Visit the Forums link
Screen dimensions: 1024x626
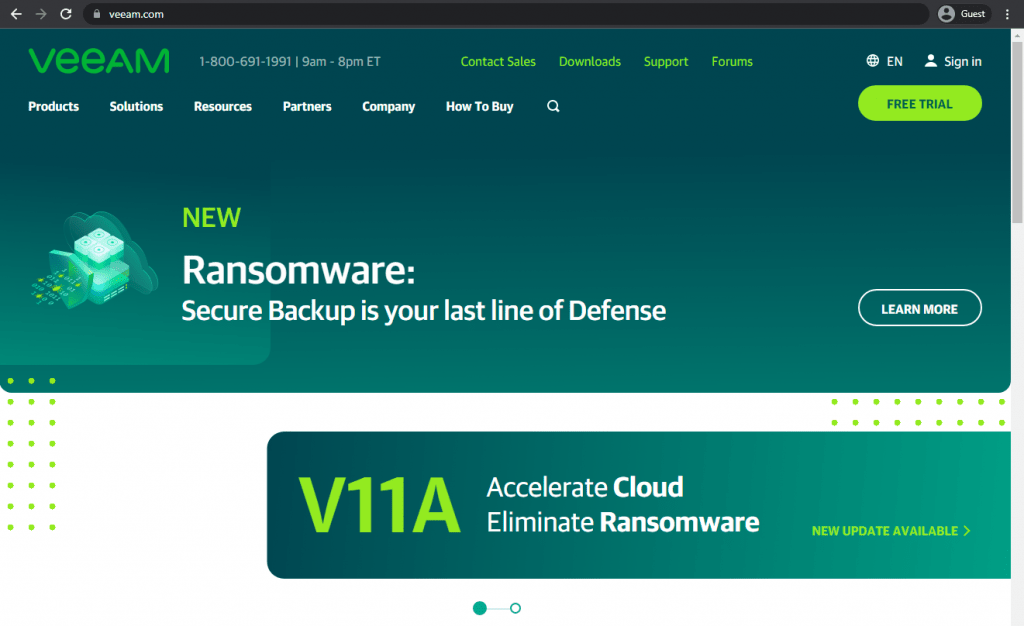732,61
